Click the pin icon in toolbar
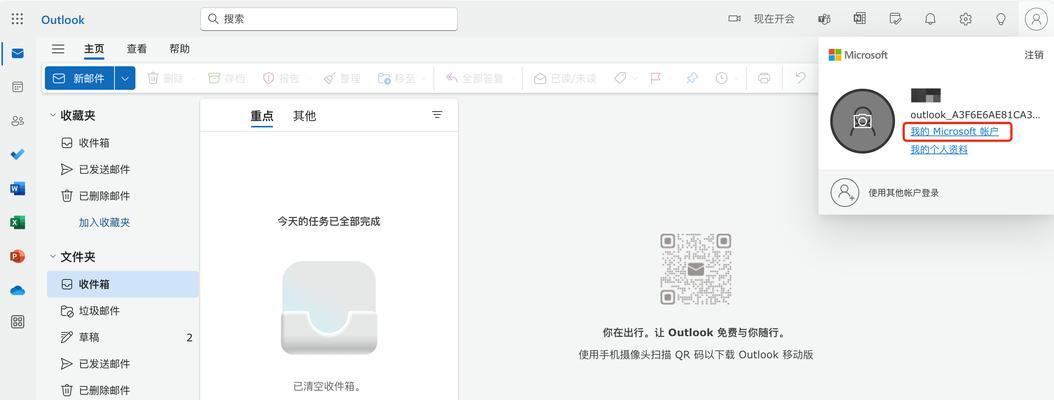Screen dimensions: 1054x400 [x=692, y=79]
